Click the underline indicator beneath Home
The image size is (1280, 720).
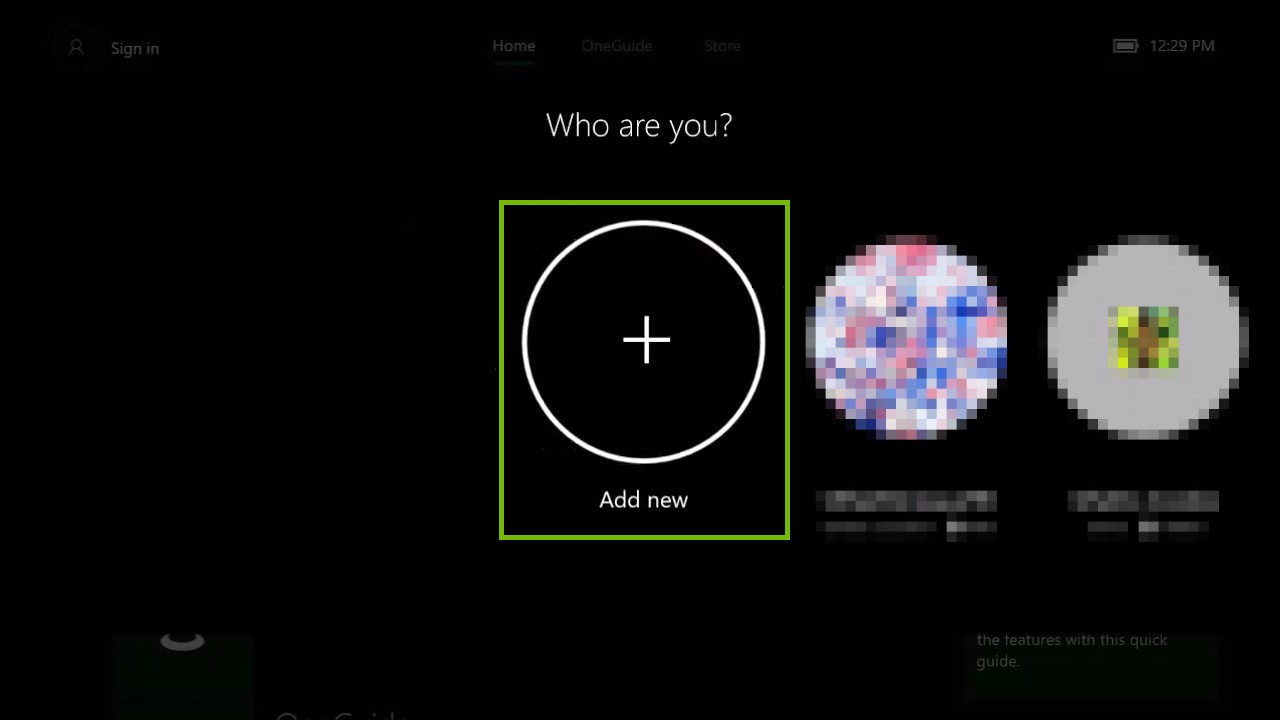tap(514, 62)
